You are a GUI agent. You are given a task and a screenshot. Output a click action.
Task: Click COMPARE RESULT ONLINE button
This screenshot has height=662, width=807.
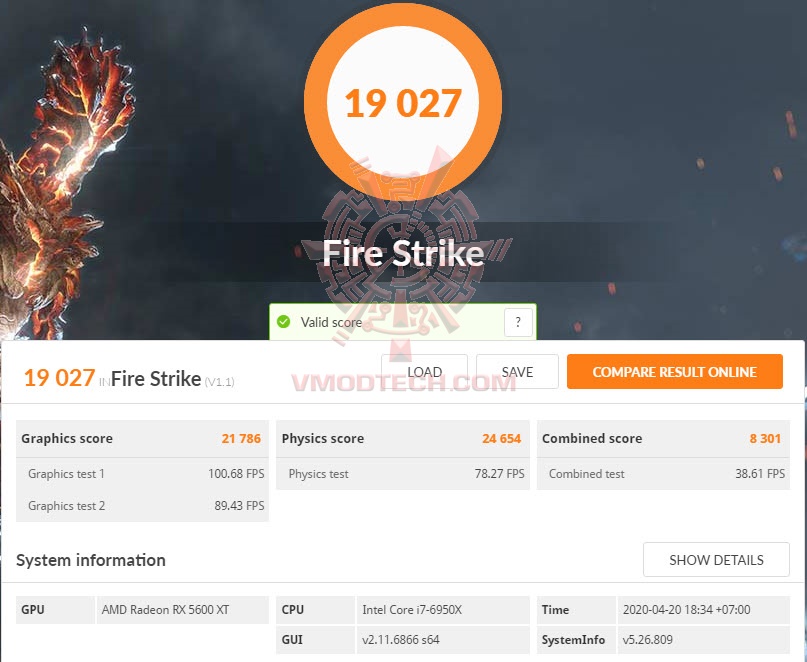click(x=675, y=372)
